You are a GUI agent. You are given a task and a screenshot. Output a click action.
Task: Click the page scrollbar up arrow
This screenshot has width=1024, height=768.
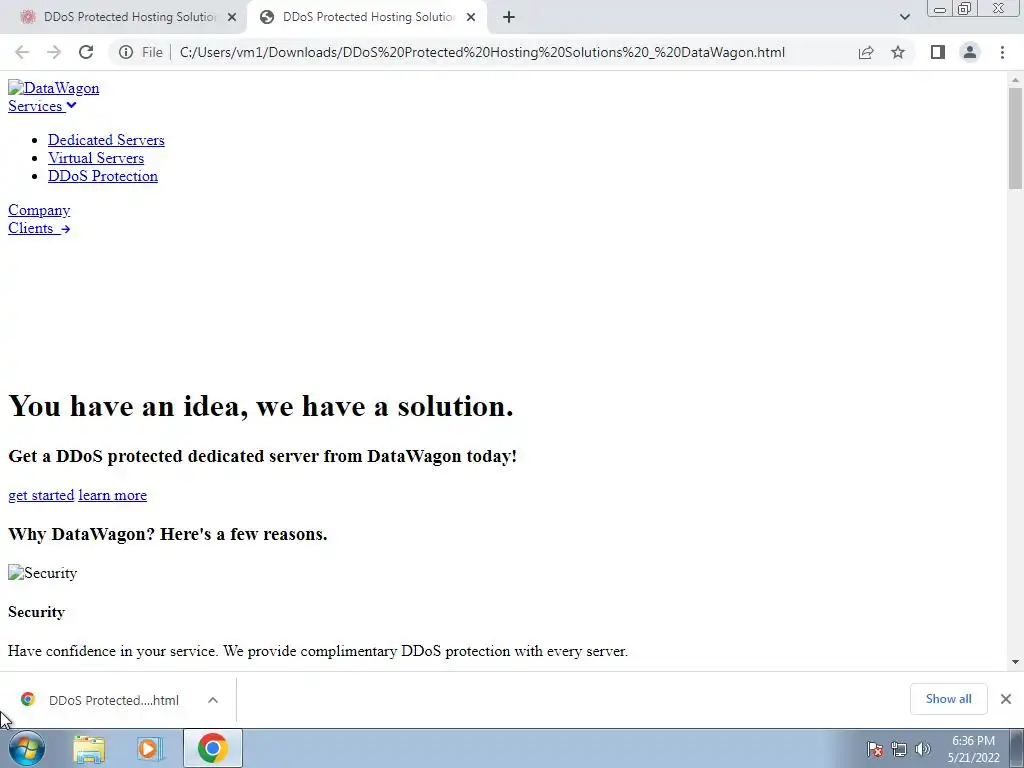point(1015,80)
